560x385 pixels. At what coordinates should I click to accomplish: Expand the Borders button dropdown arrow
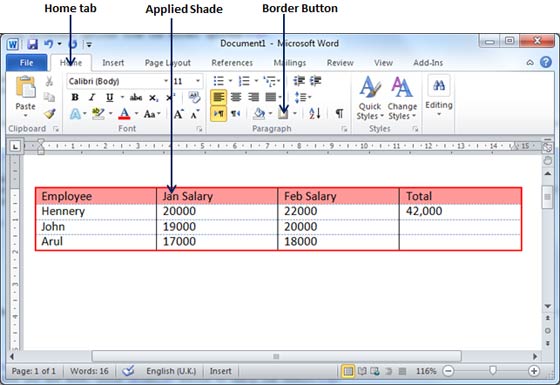[x=295, y=114]
